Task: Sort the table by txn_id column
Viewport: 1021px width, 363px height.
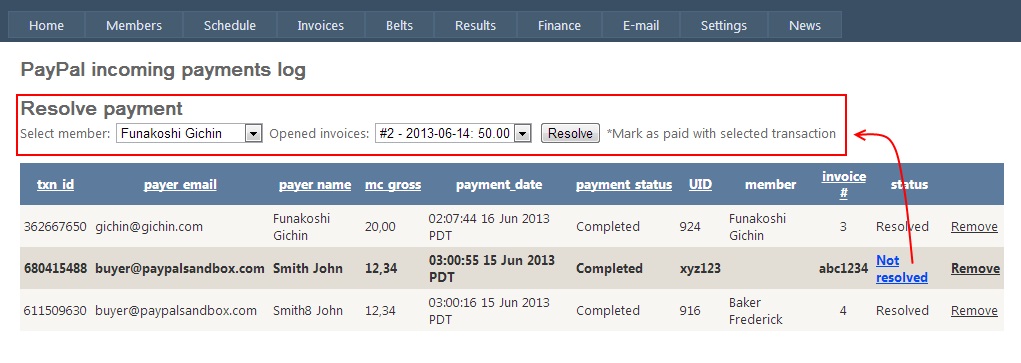Action: (x=55, y=184)
